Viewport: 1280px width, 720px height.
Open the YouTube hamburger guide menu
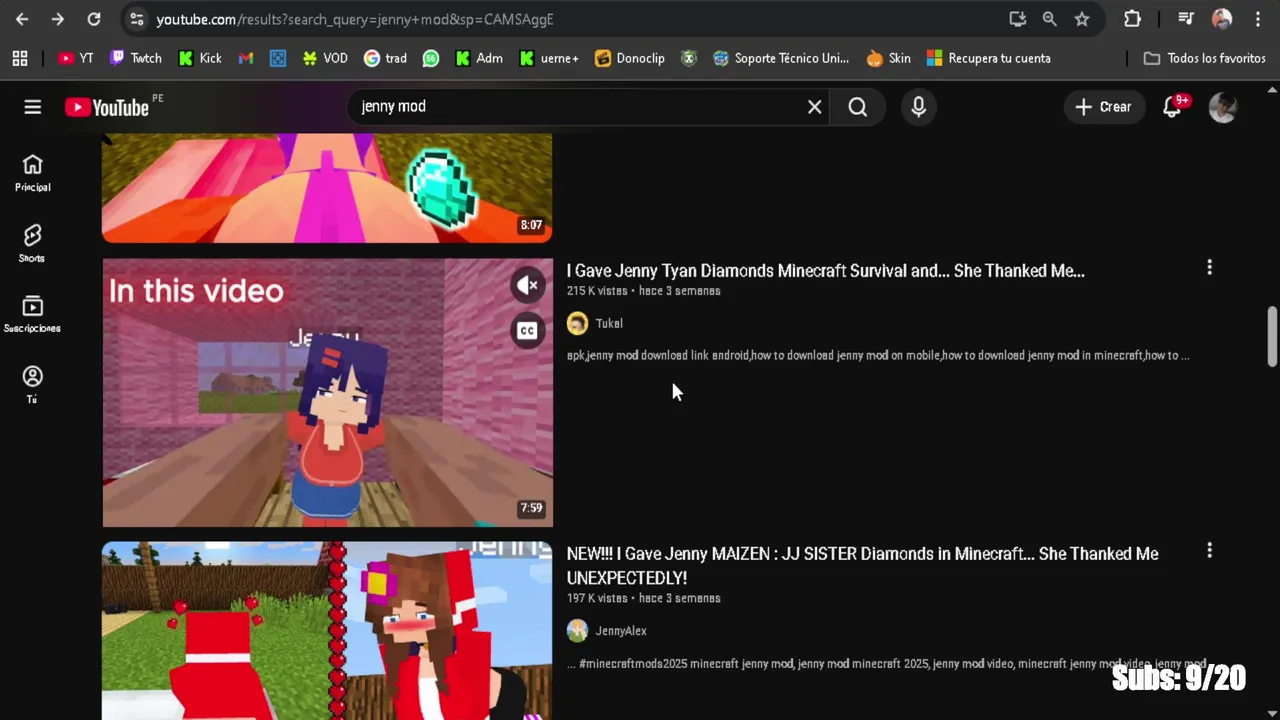pyautogui.click(x=33, y=107)
